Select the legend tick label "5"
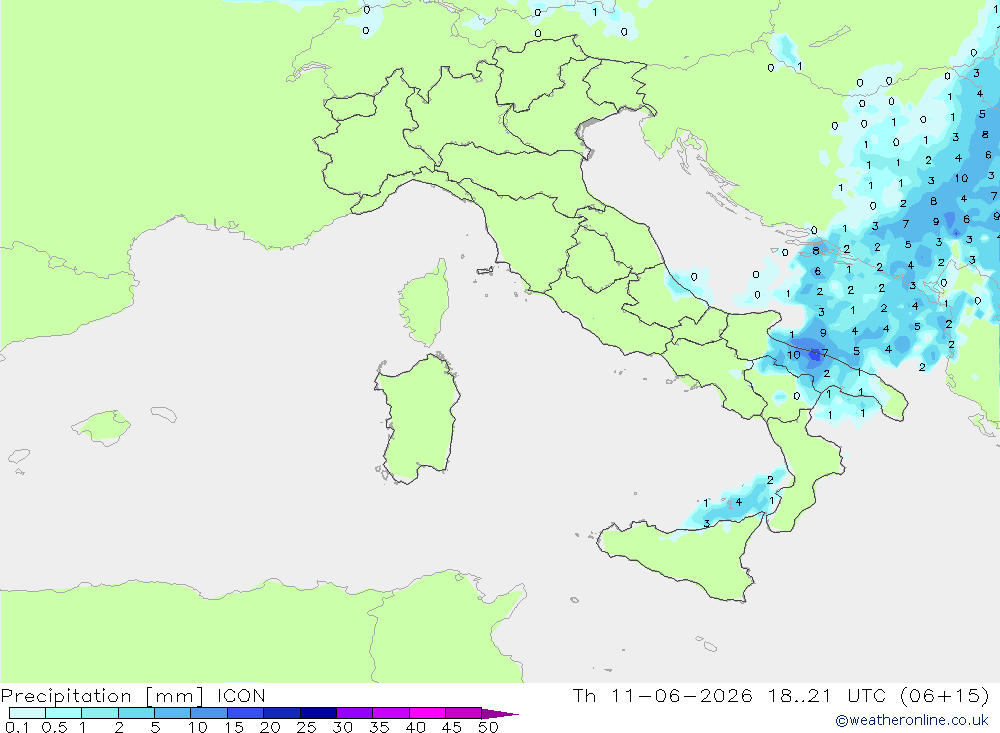 (x=155, y=727)
